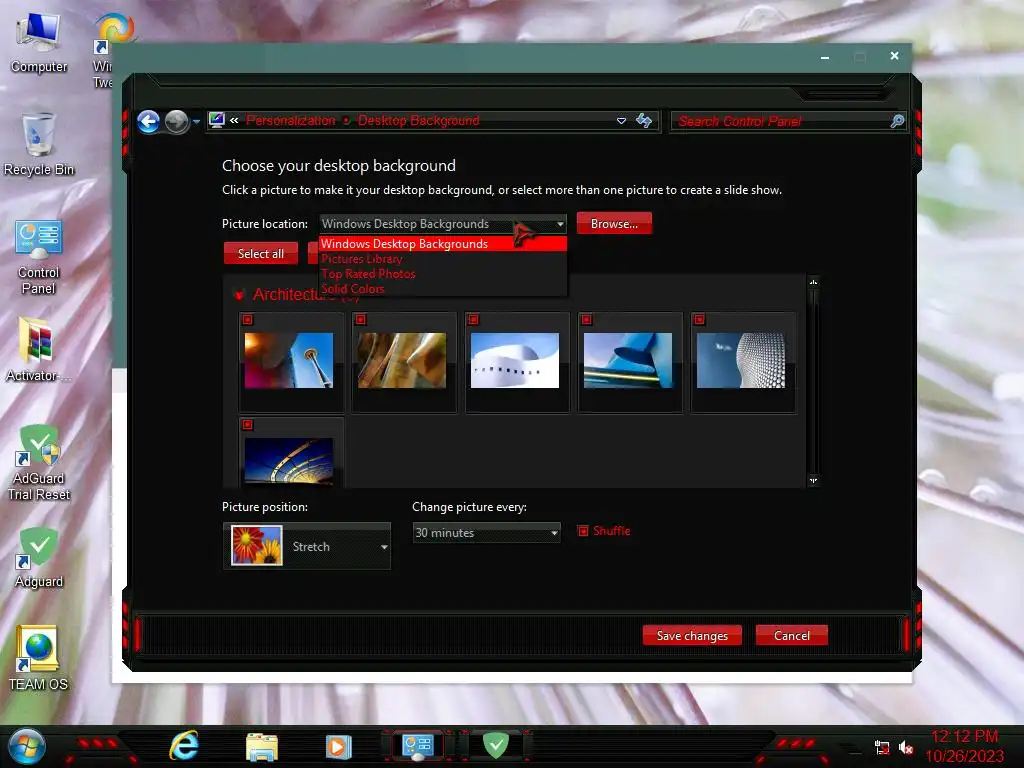The width and height of the screenshot is (1024, 768).
Task: Open the Picture location combo box
Action: (x=443, y=224)
